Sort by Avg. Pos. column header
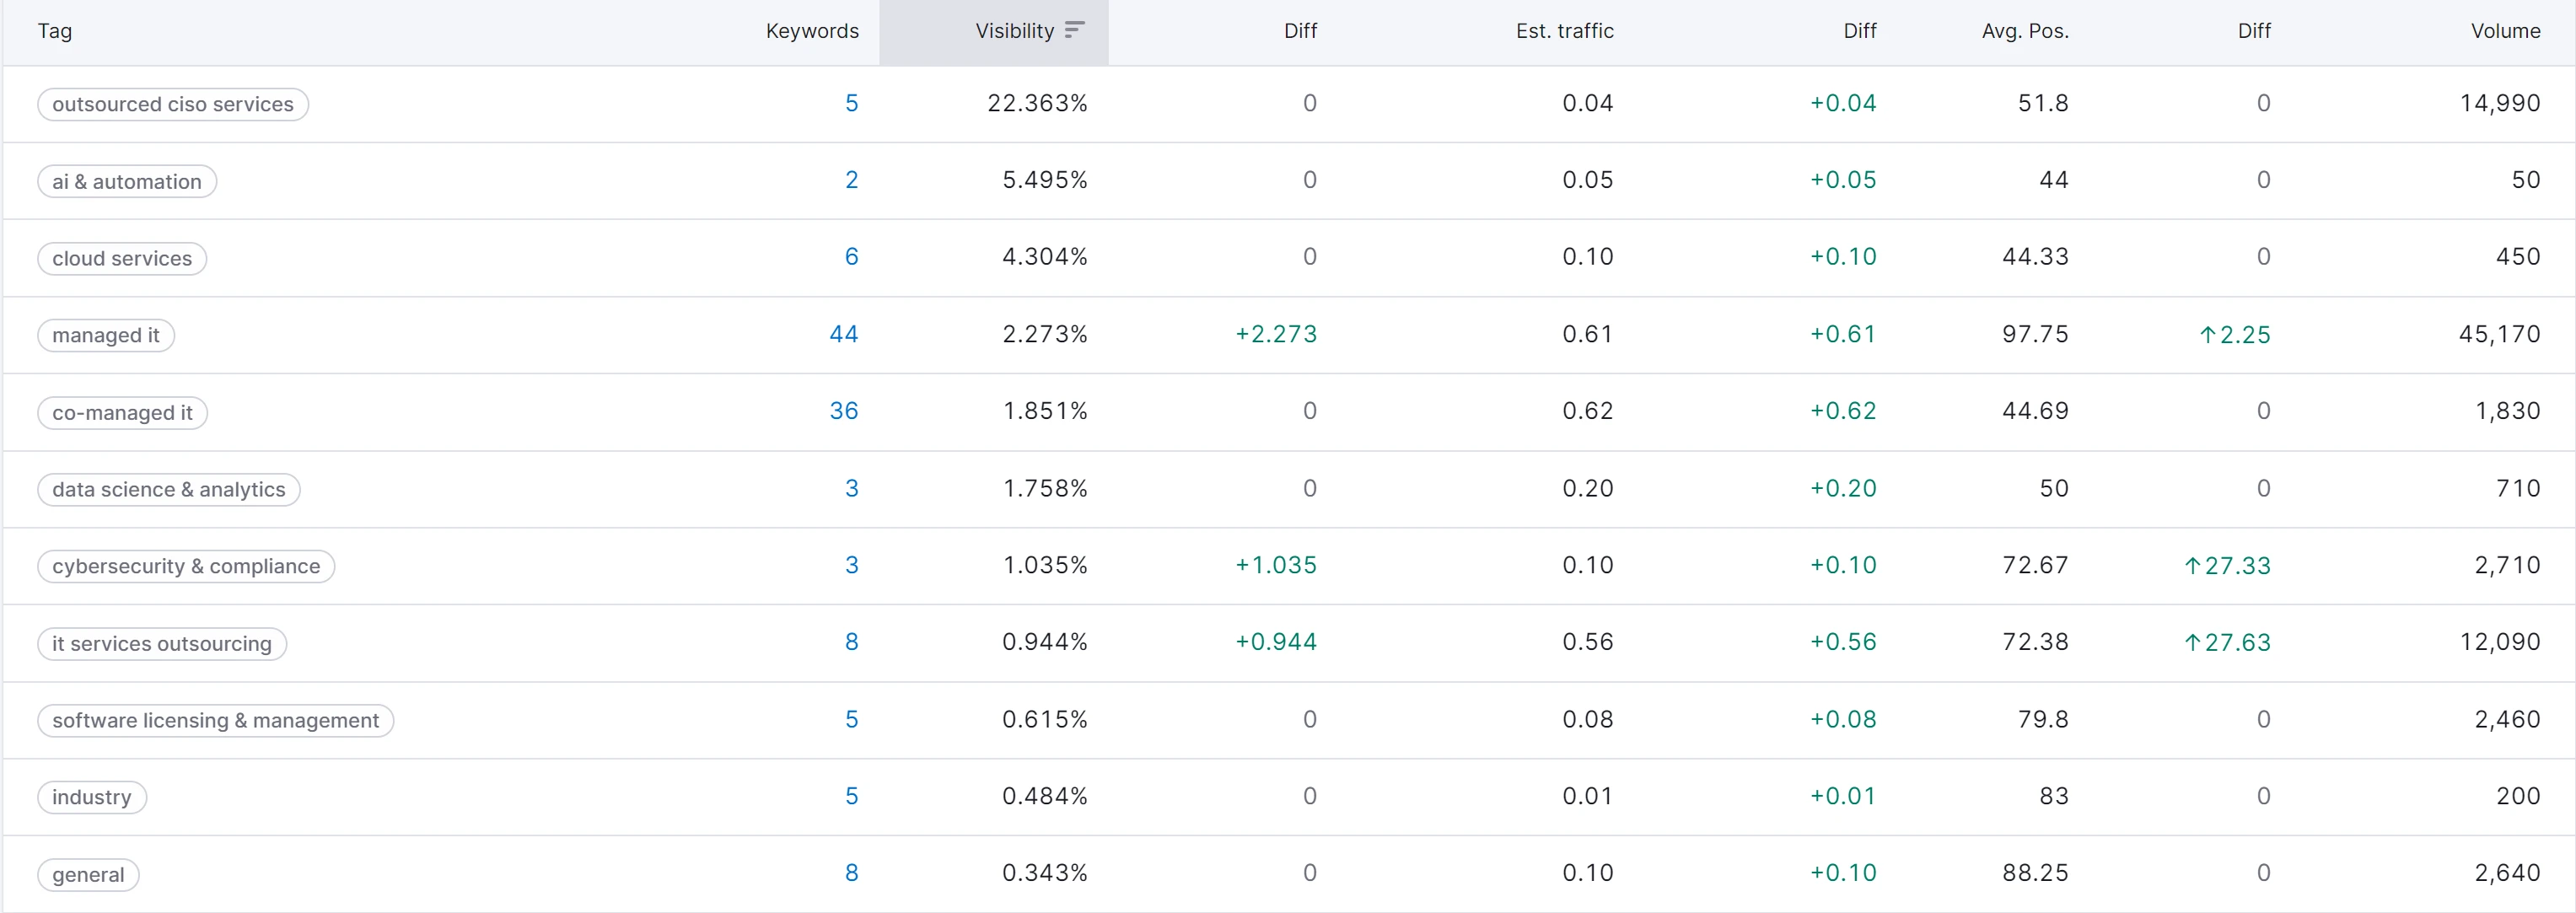This screenshot has width=2576, height=913. pos(2025,31)
